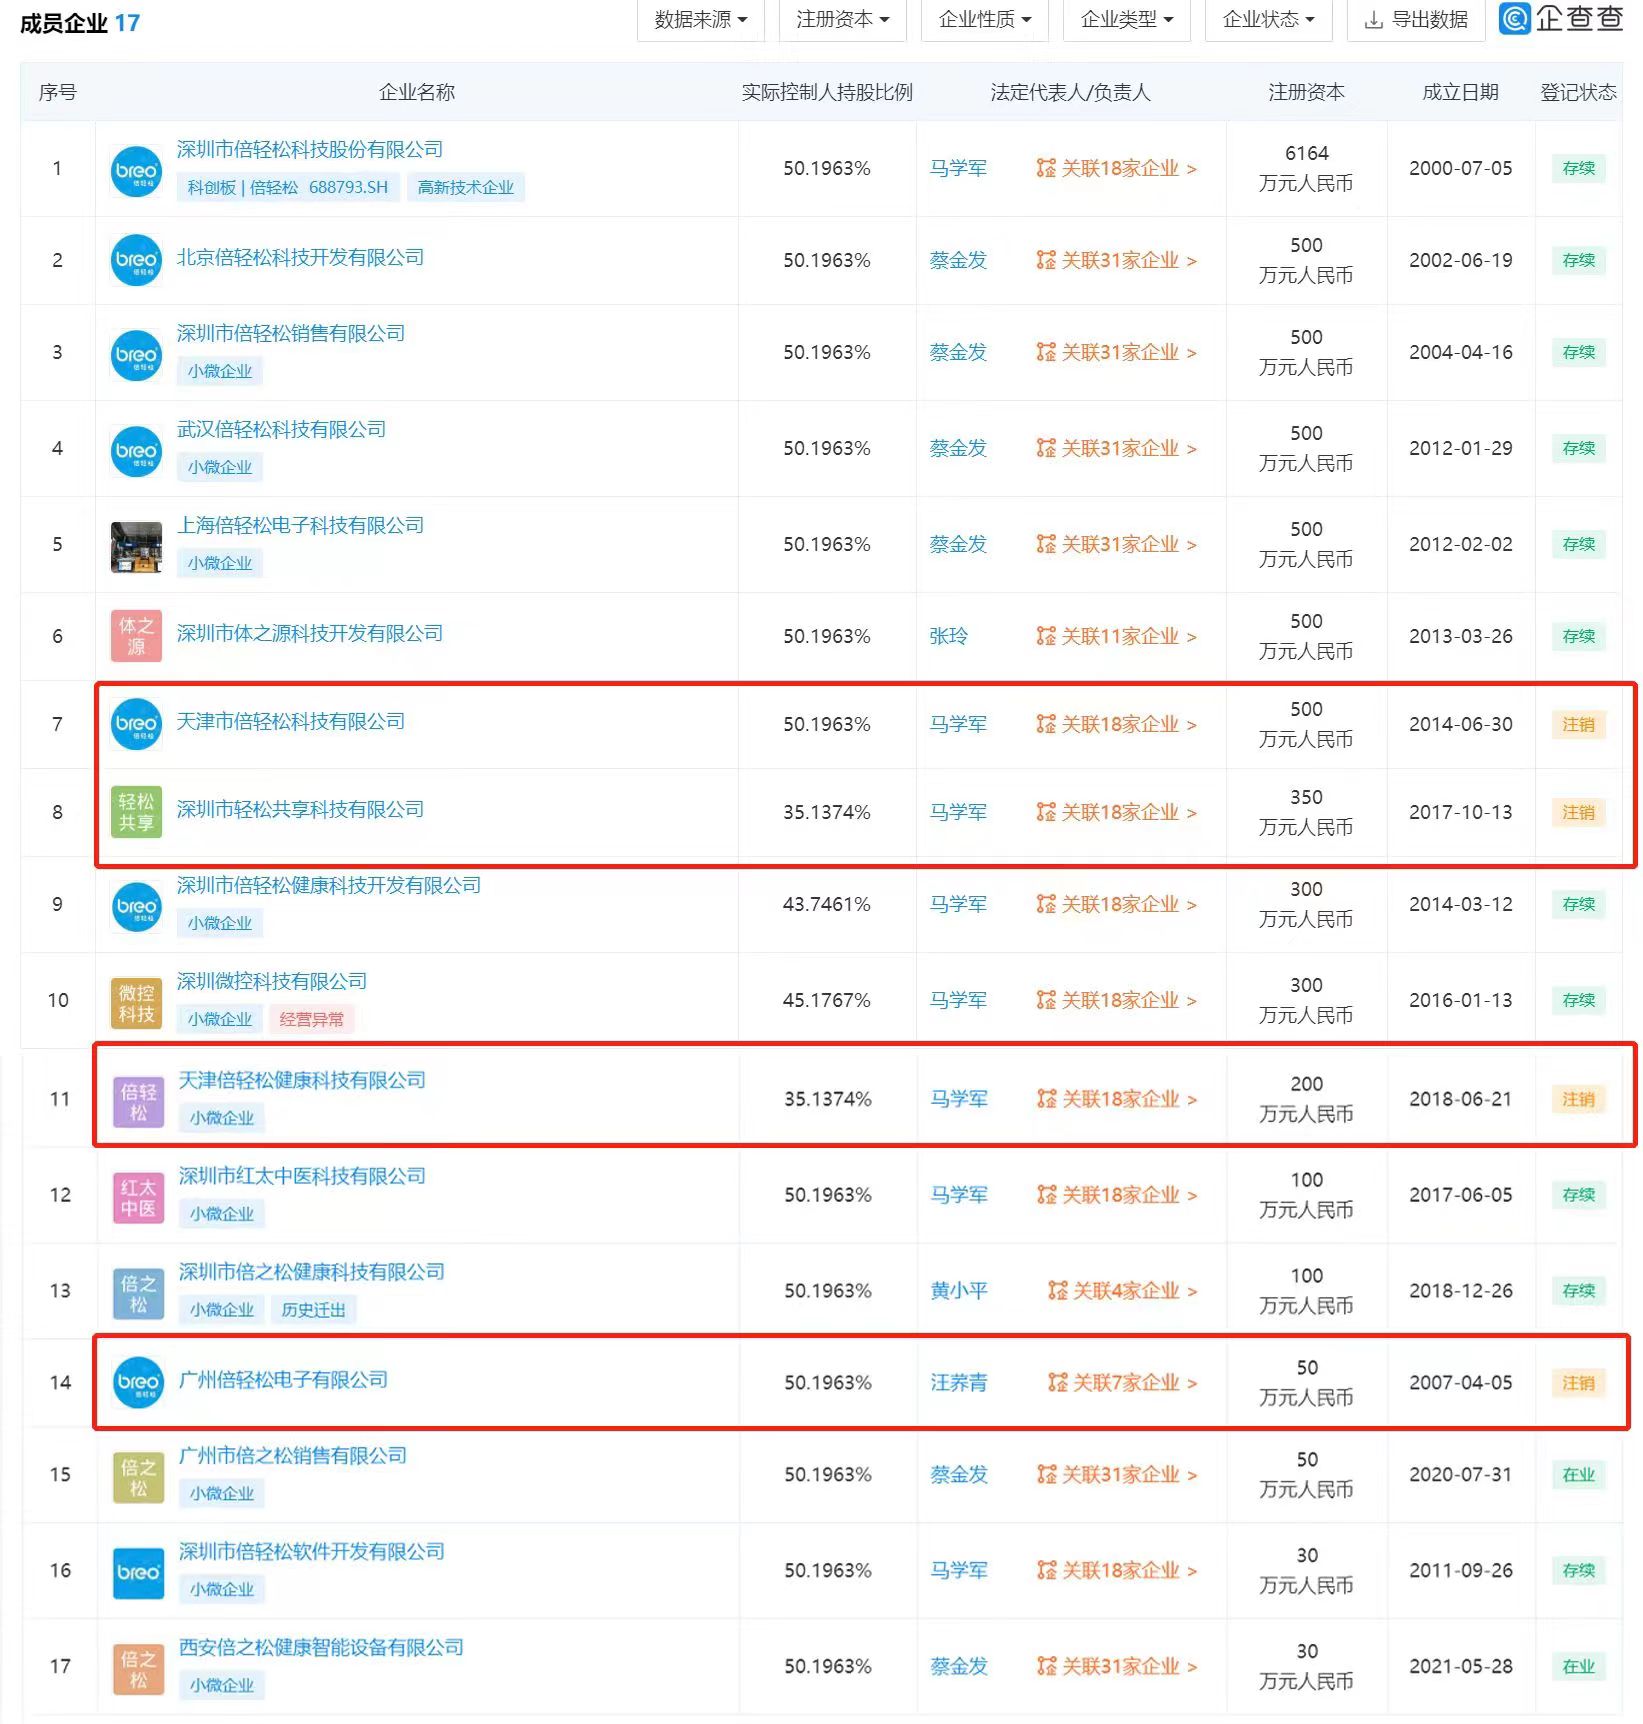The height and width of the screenshot is (1724, 1643).
Task: Click the 45.1767% shareholding value
Action: coord(827,1000)
